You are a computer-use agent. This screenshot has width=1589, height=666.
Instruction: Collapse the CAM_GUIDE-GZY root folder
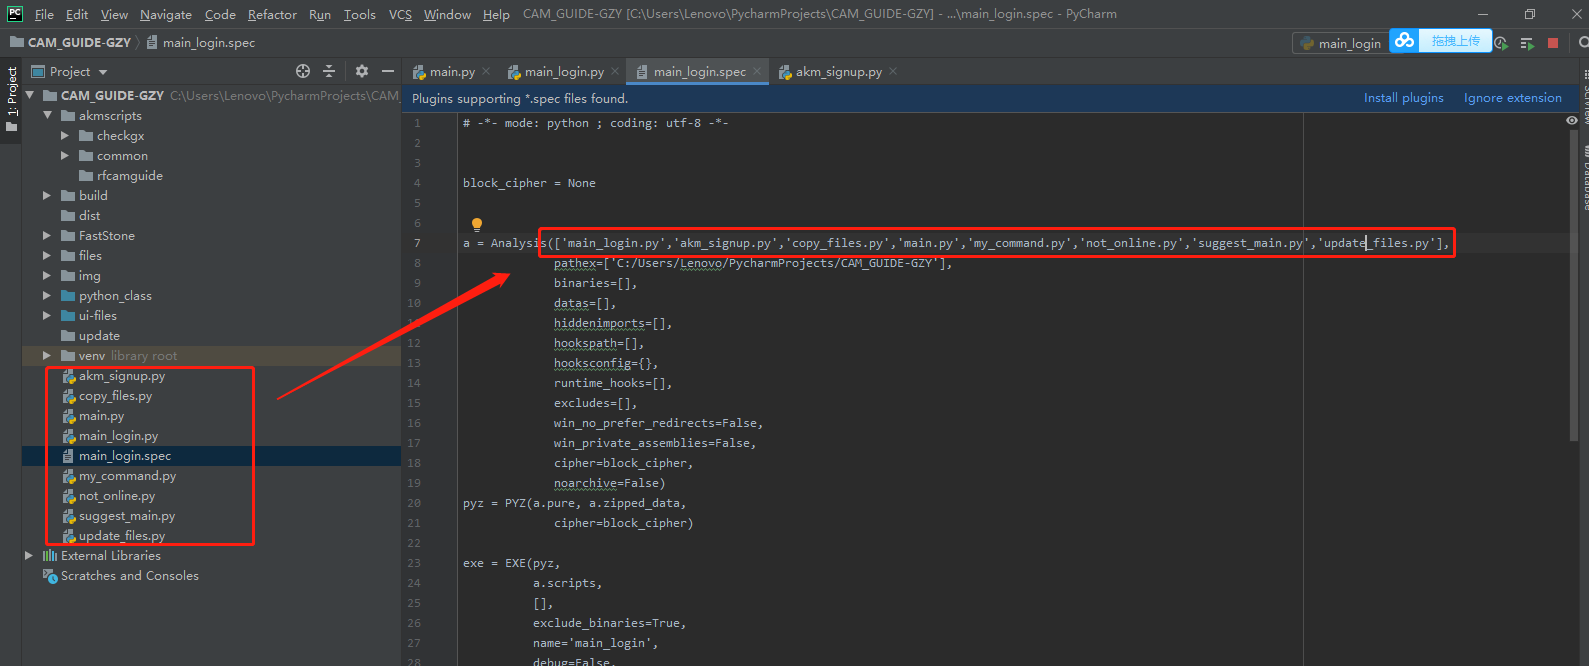tap(29, 95)
